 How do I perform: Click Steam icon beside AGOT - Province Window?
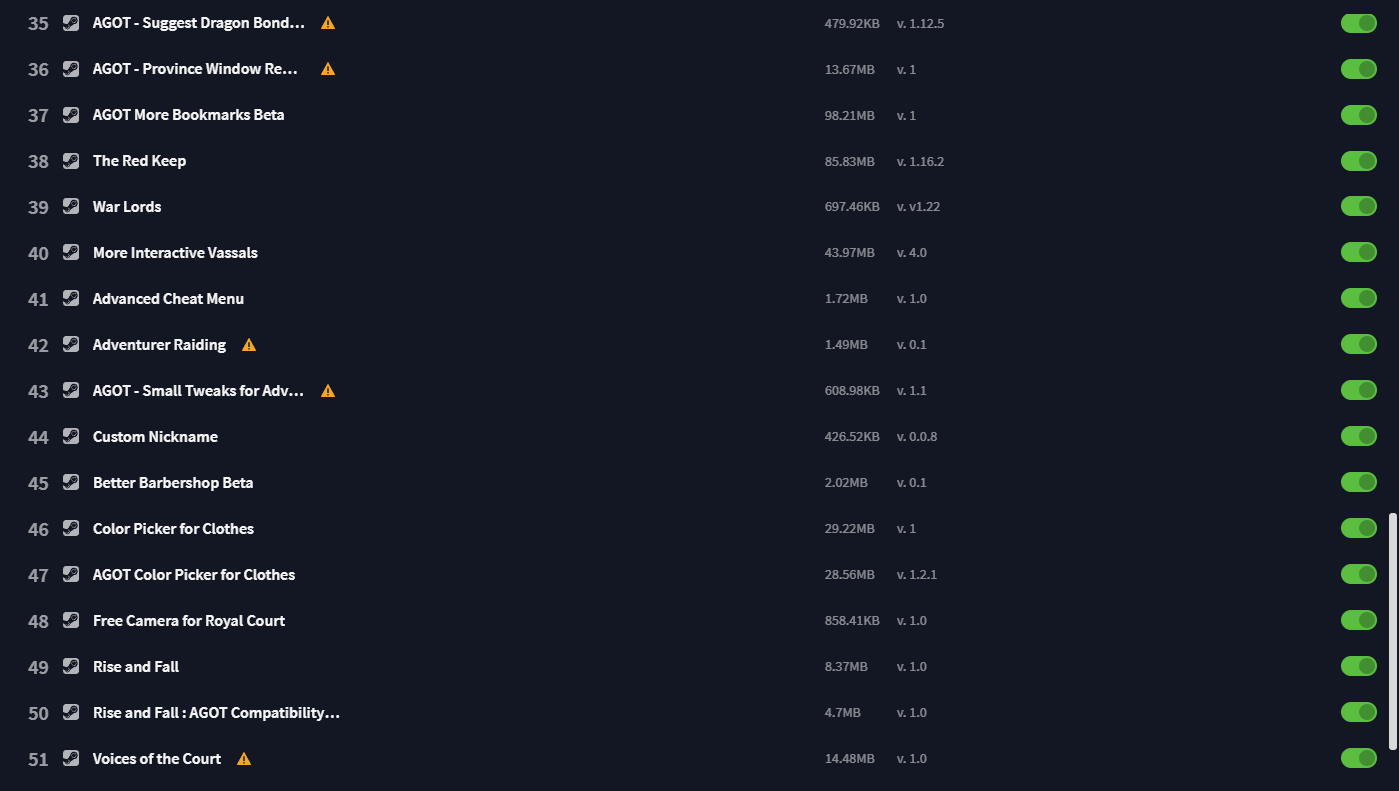point(71,68)
